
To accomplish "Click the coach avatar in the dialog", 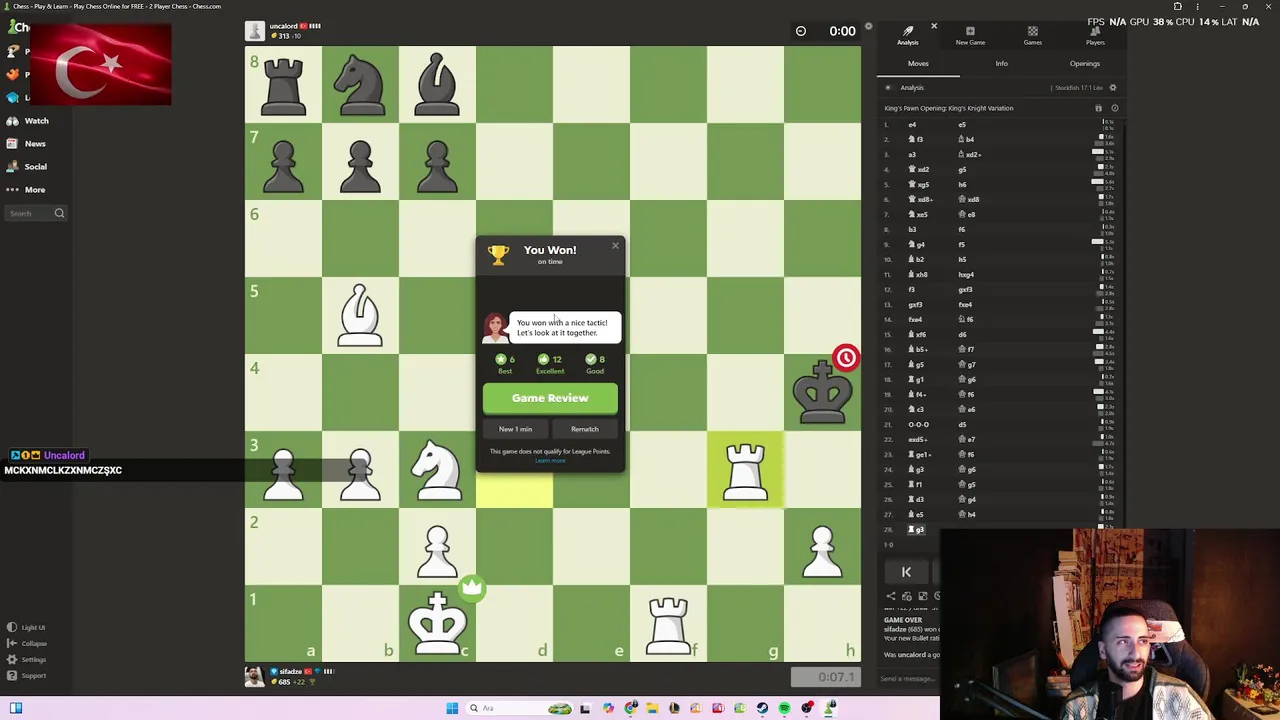I will coord(495,327).
